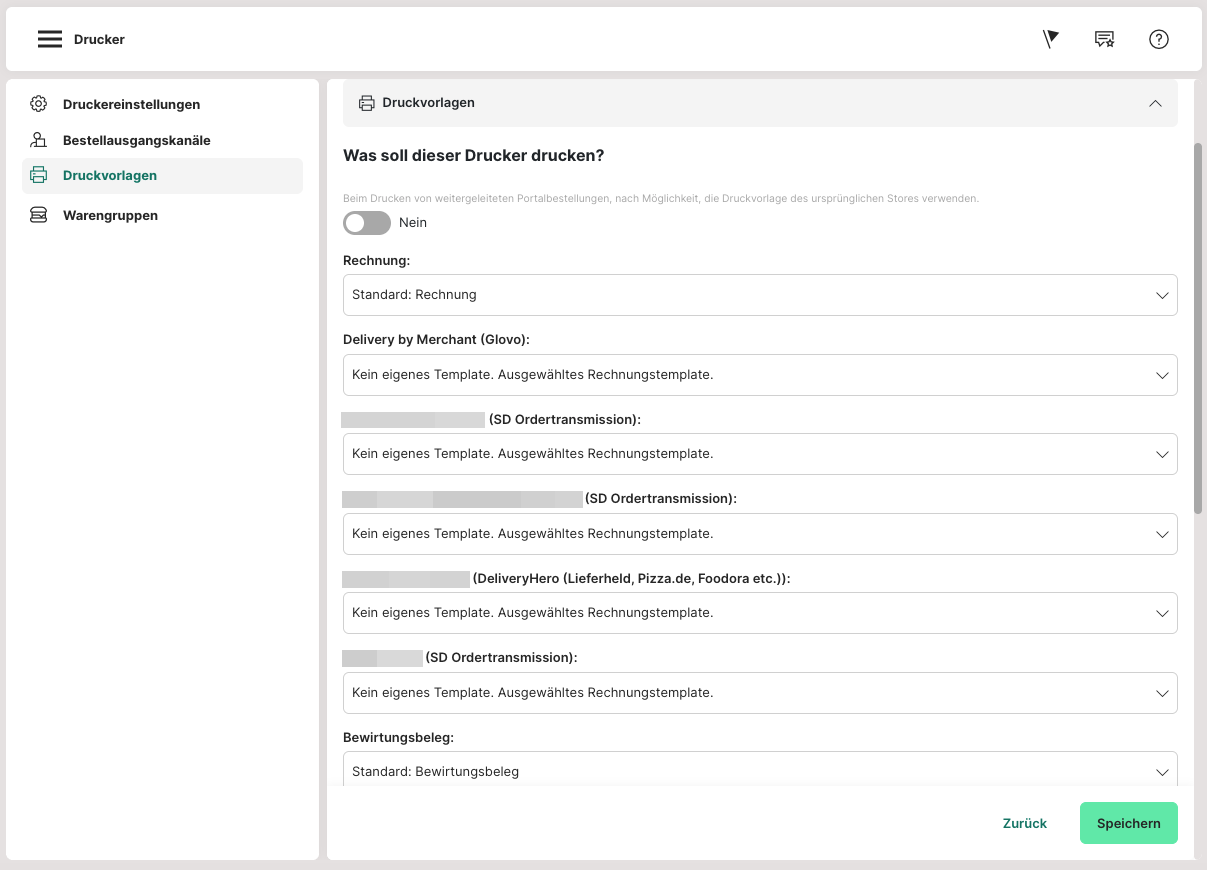Click the Speichern button
This screenshot has height=870, width=1207.
pos(1128,823)
